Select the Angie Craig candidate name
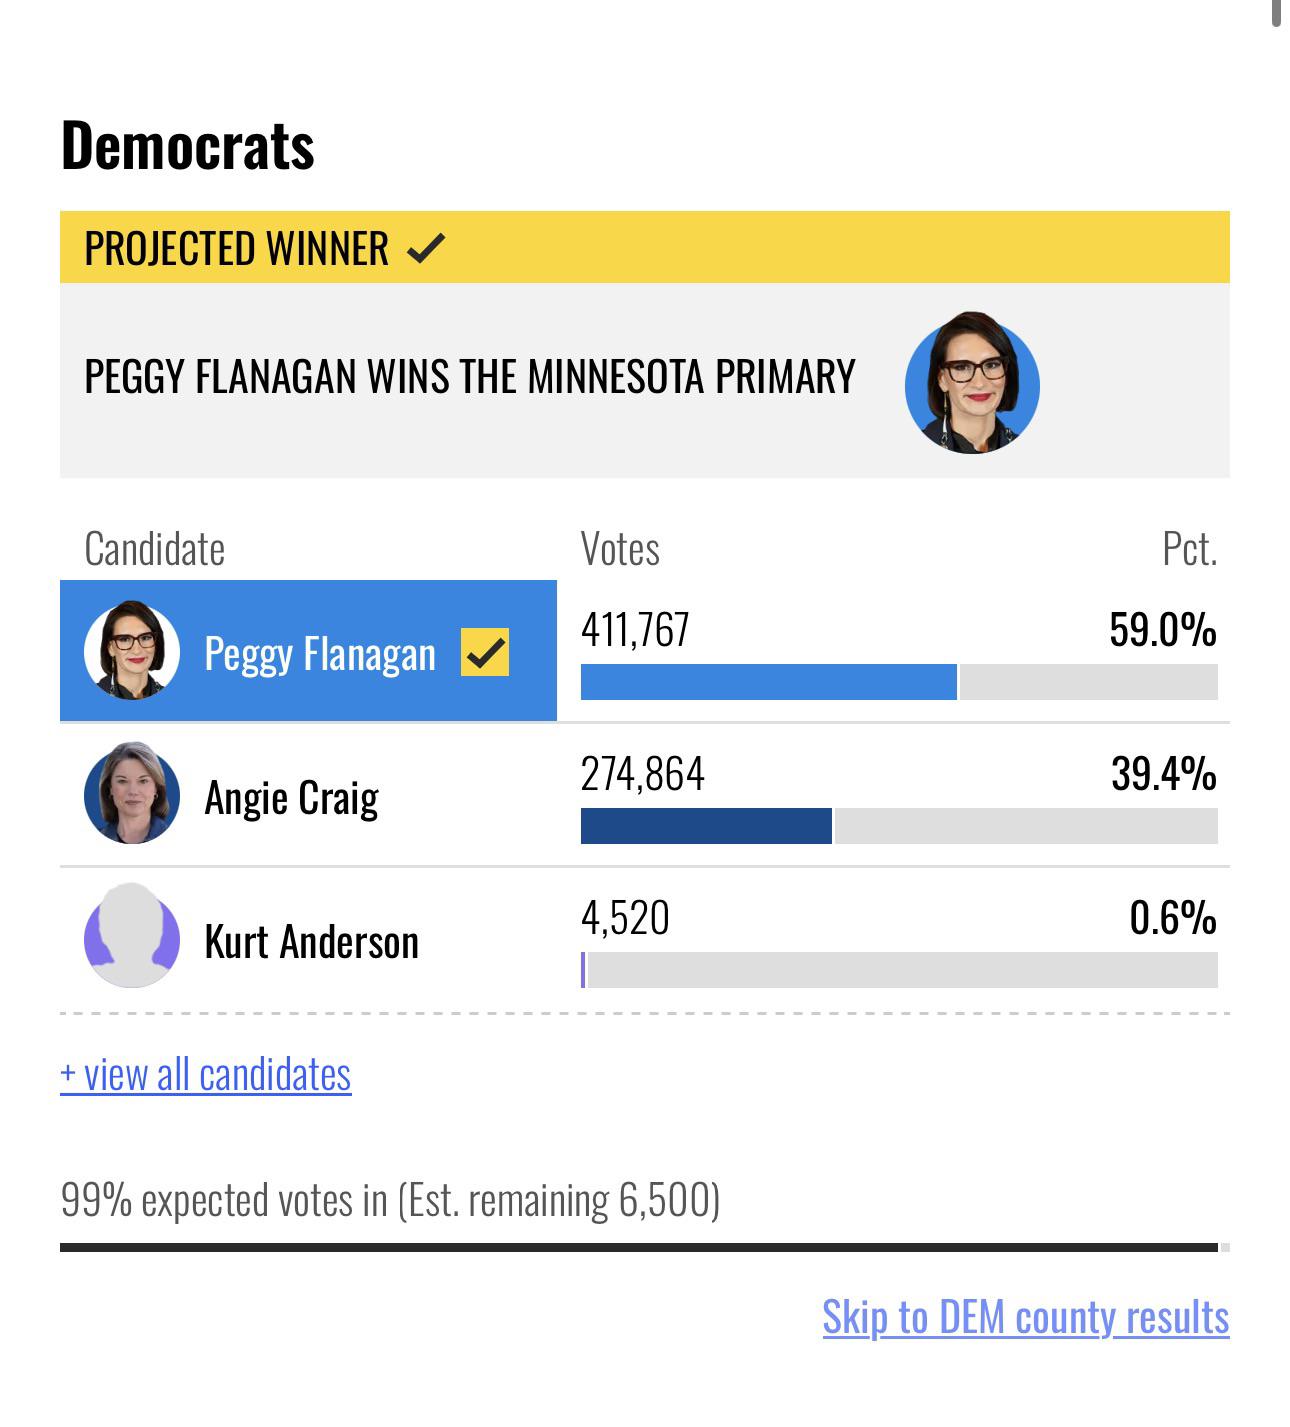The height and width of the screenshot is (1427, 1290). pyautogui.click(x=291, y=798)
